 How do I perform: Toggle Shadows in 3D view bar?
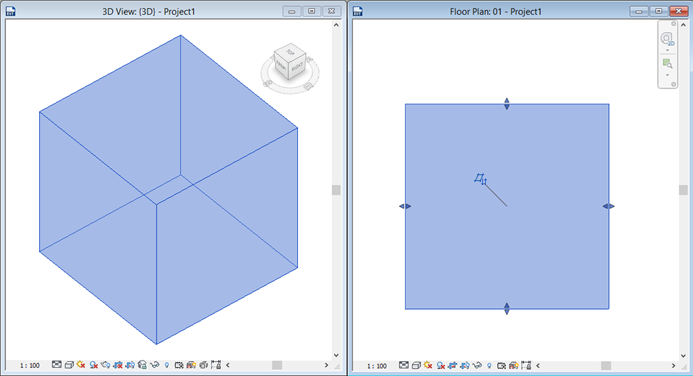pos(93,365)
